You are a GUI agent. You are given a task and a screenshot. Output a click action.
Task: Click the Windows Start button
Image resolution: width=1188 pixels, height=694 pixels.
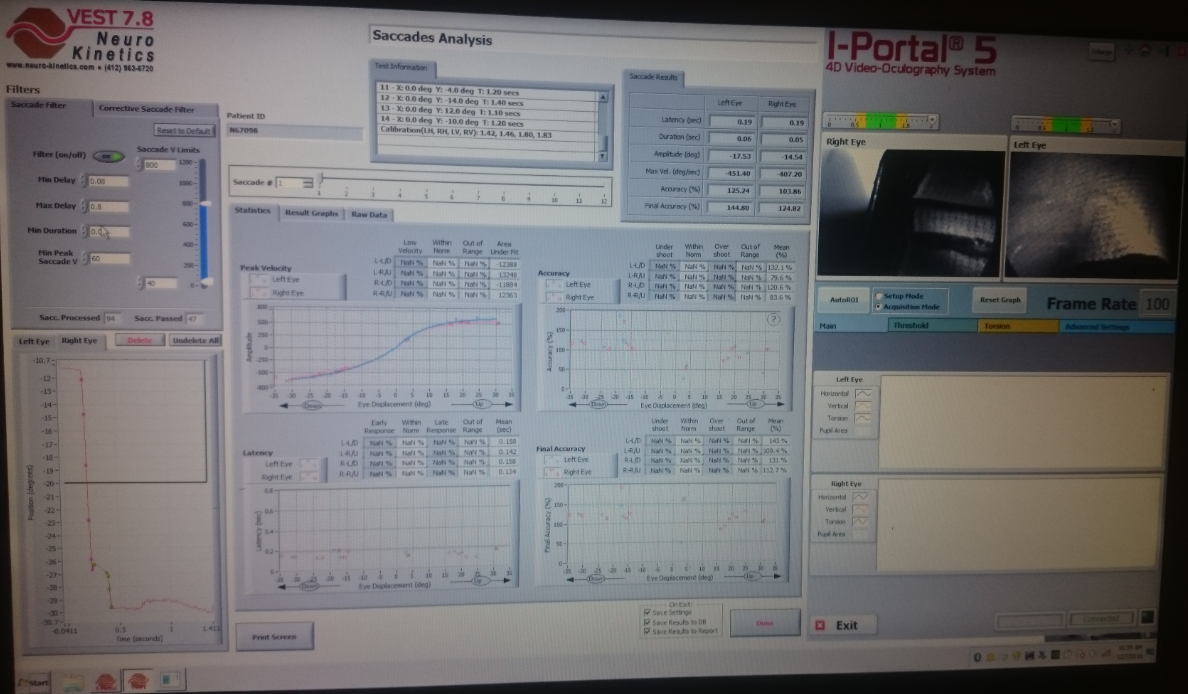coord(33,682)
